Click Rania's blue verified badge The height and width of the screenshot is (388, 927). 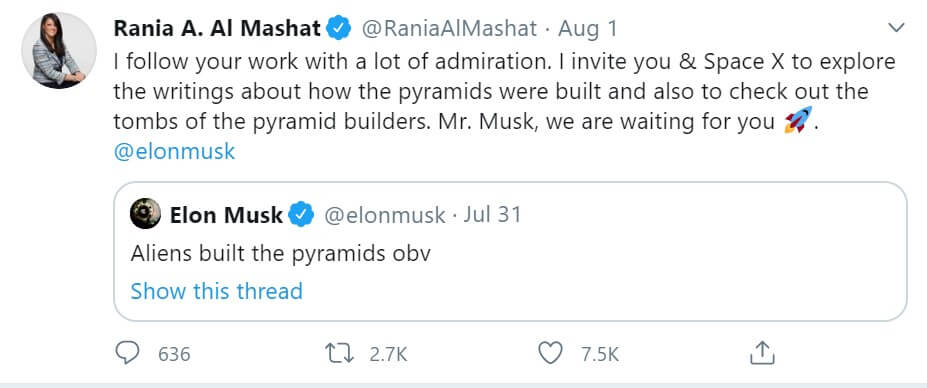(x=339, y=28)
